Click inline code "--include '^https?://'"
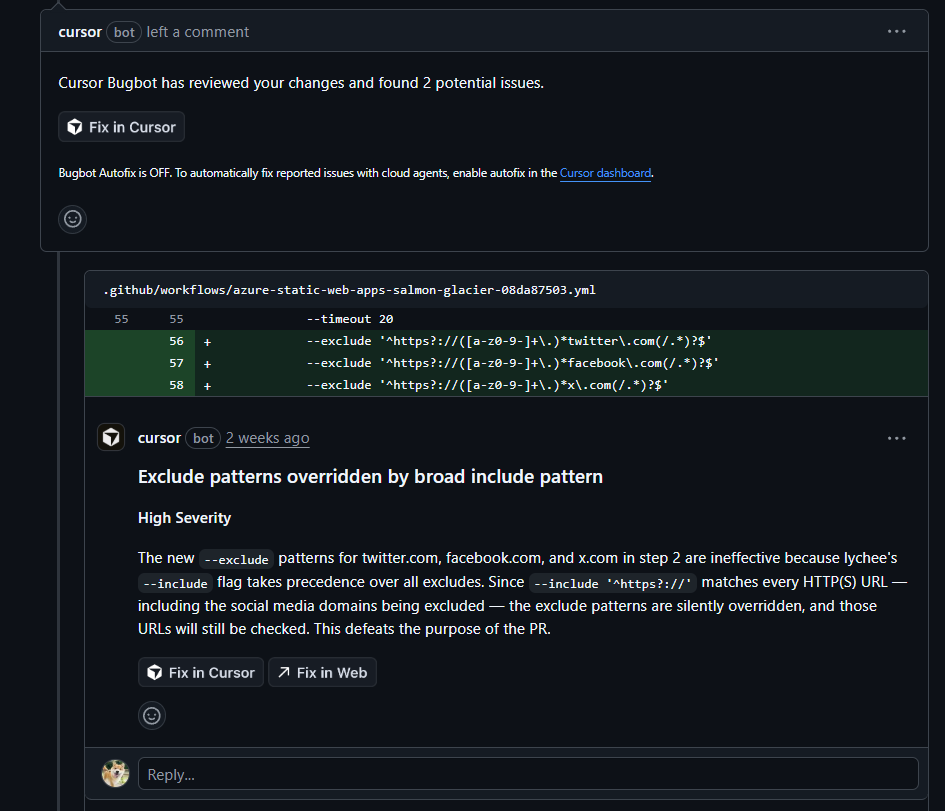The width and height of the screenshot is (945, 811). point(612,583)
